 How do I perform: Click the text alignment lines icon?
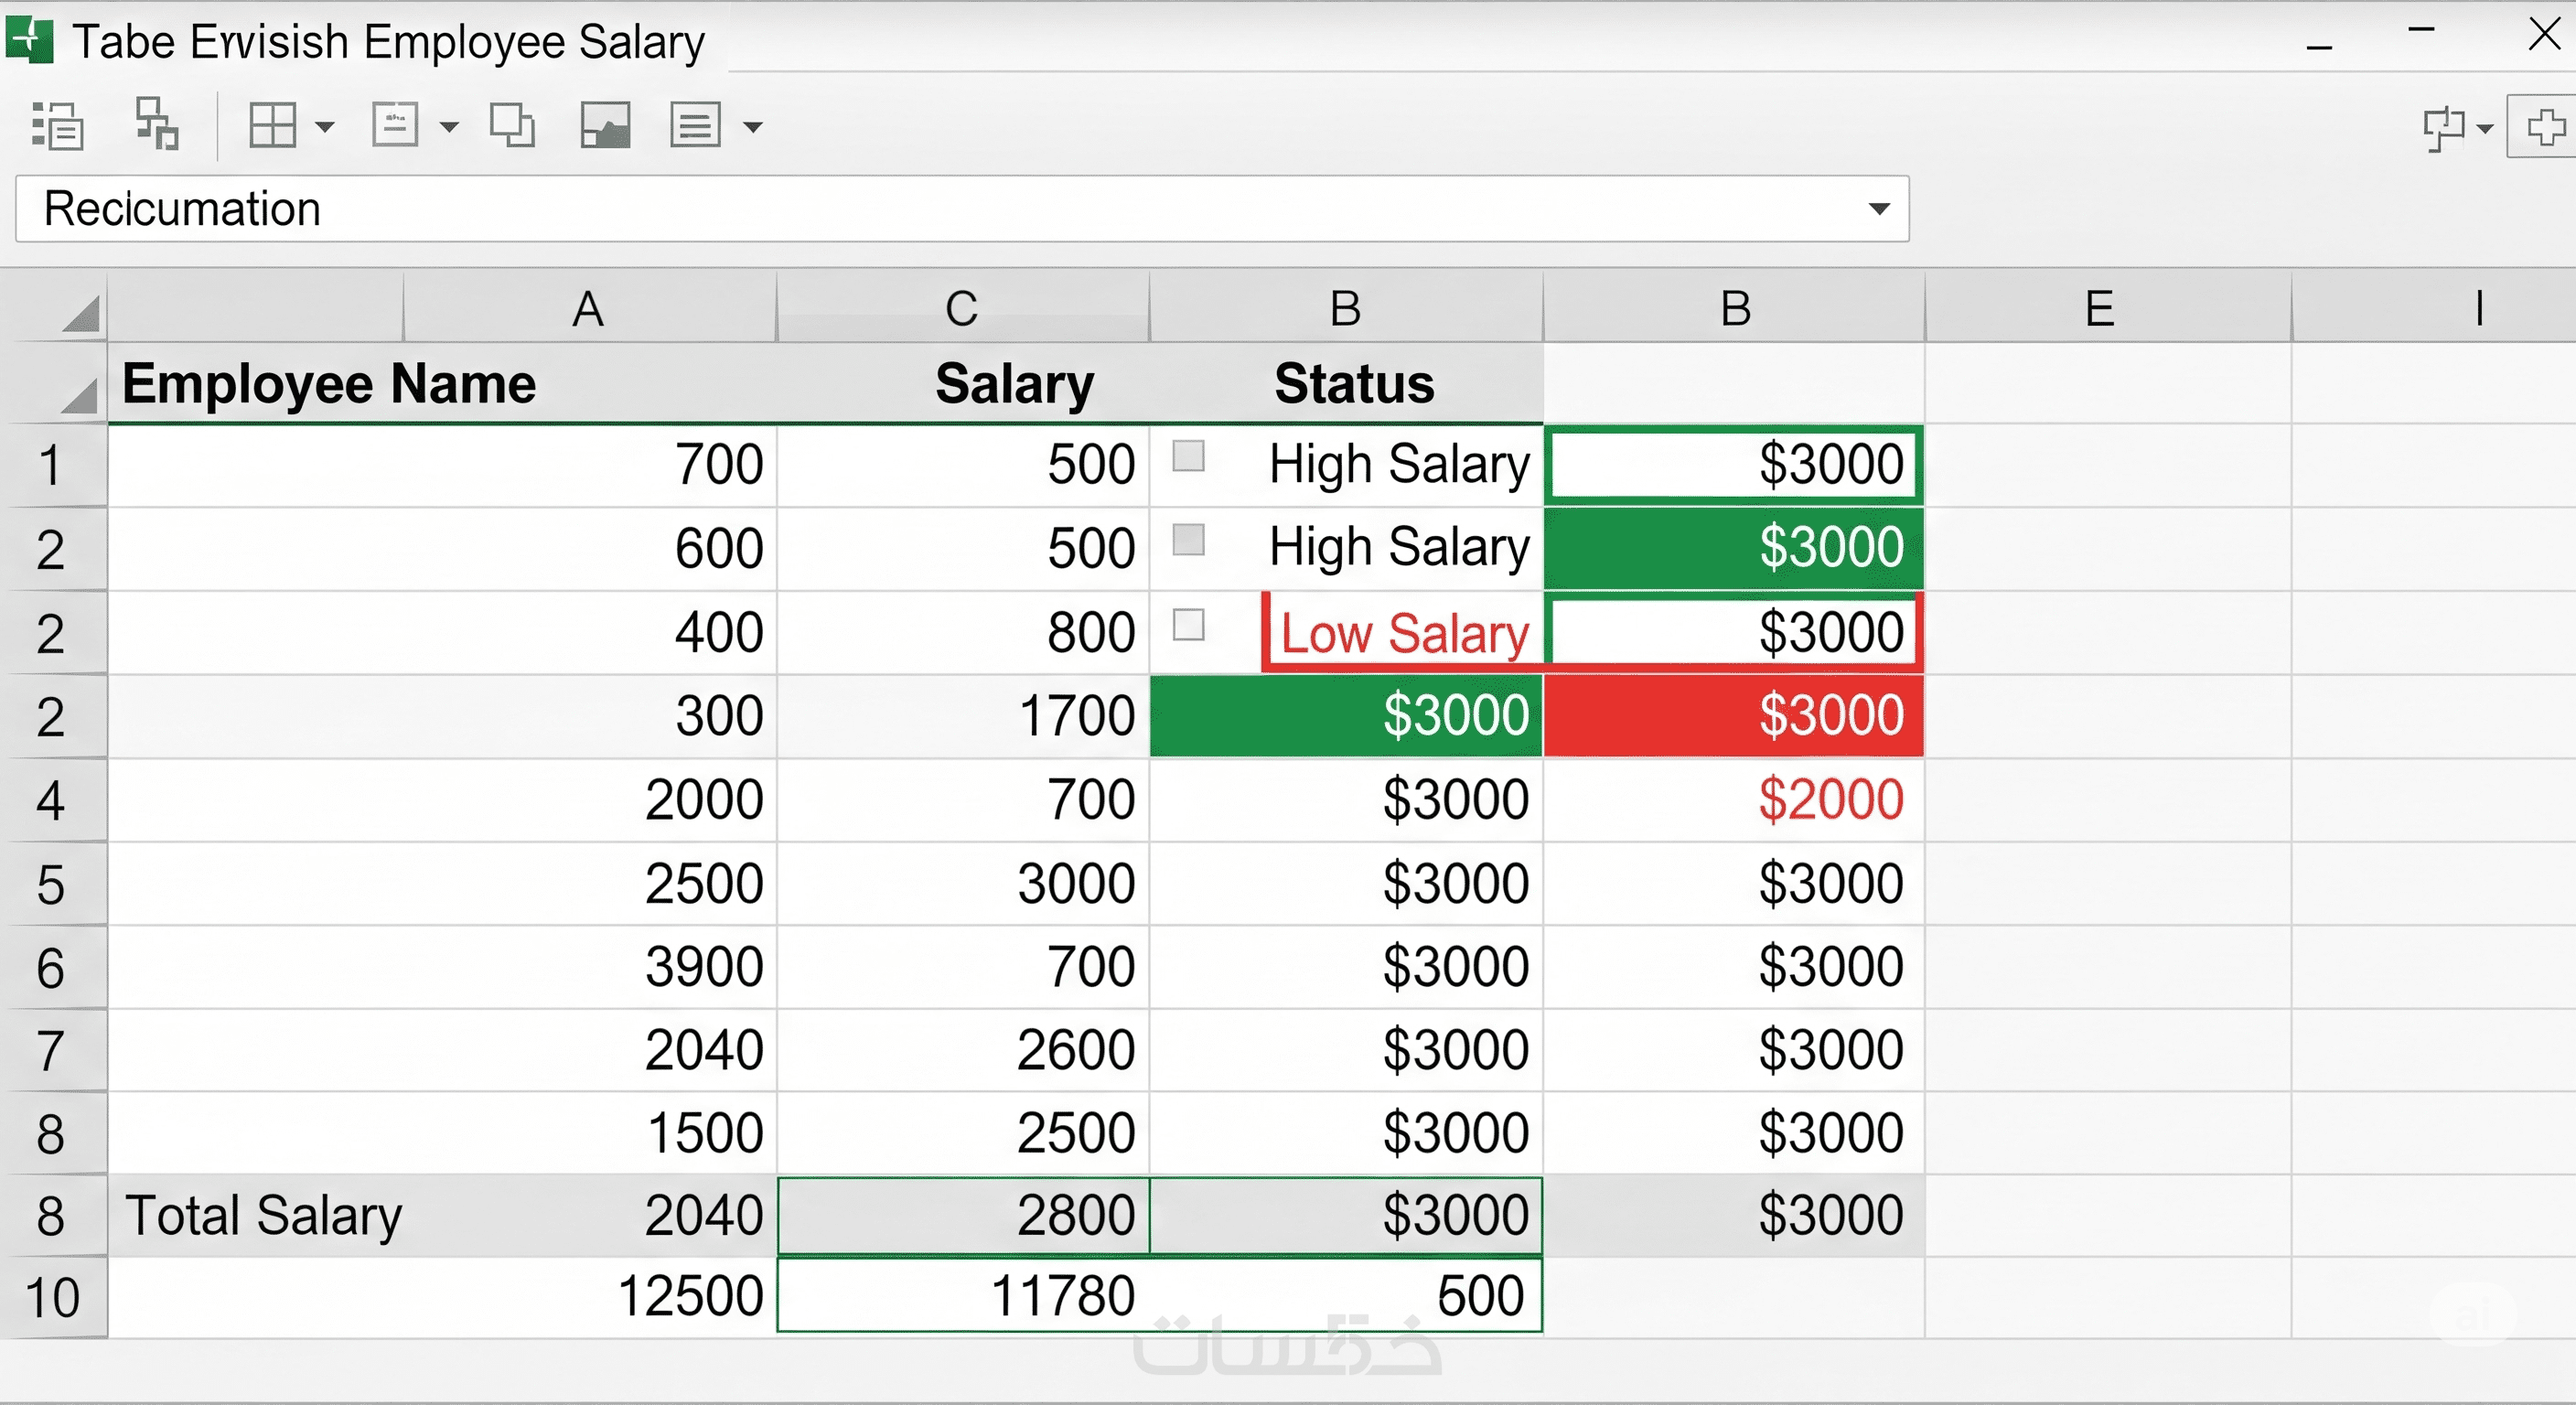coord(695,126)
